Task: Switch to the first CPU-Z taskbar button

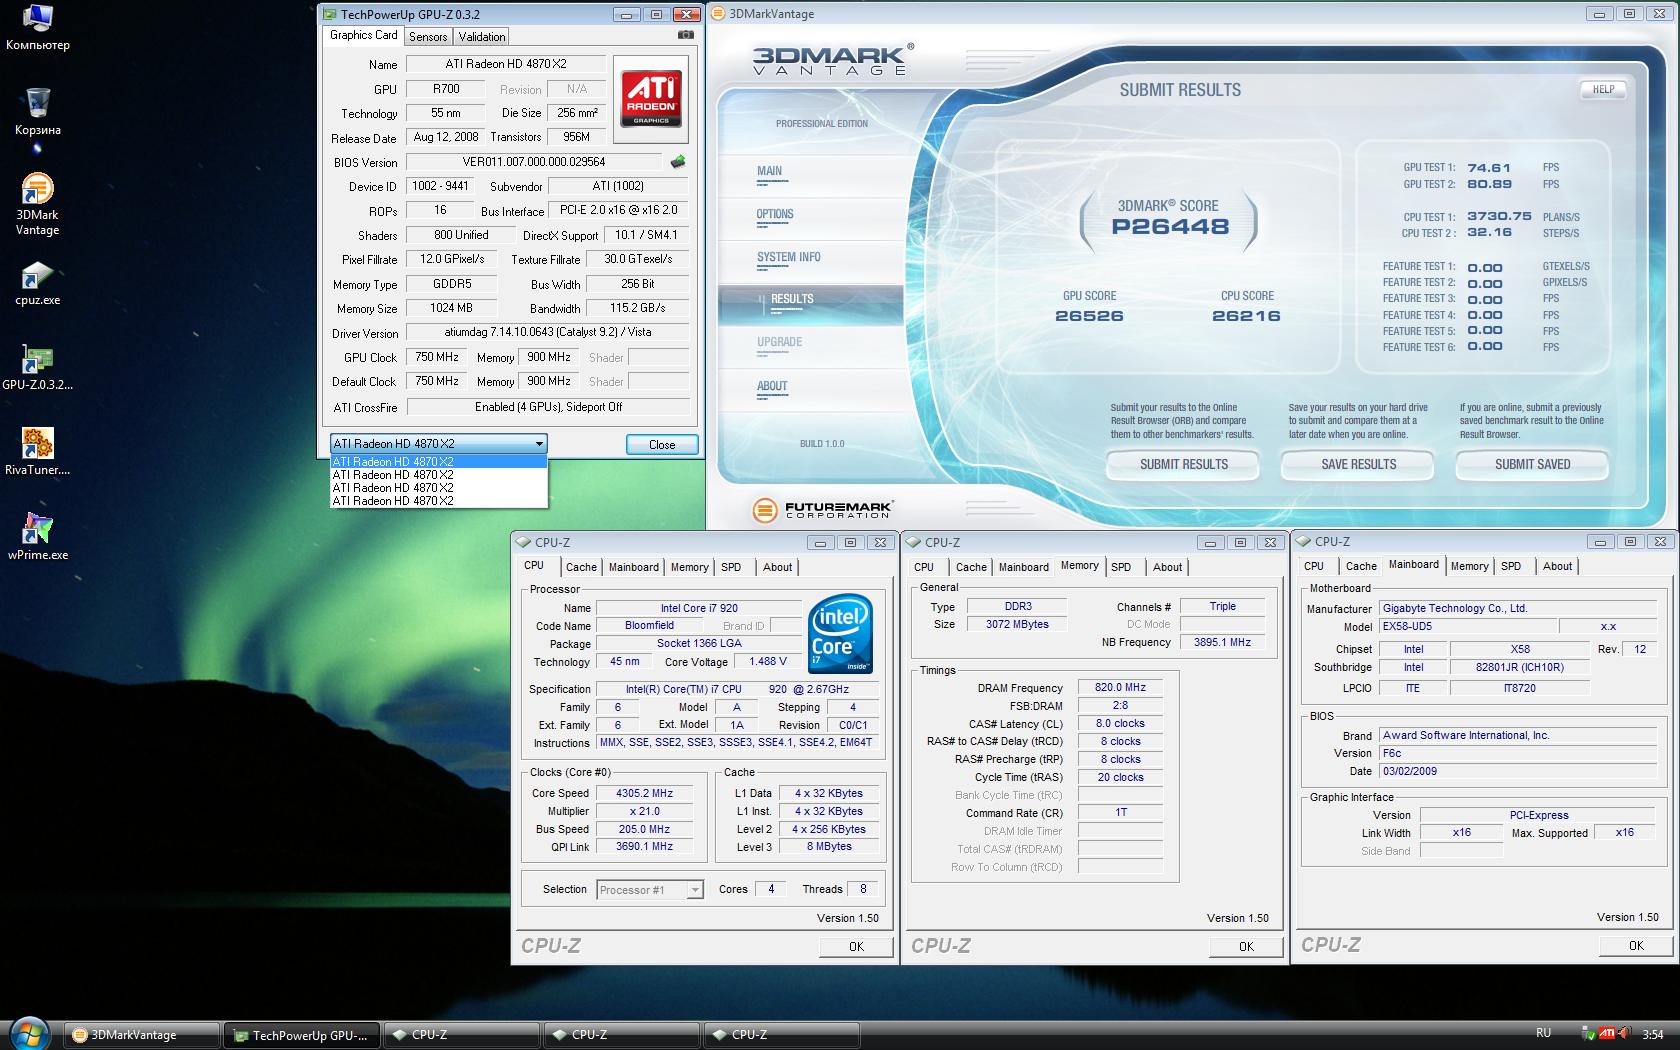Action: pos(461,1035)
